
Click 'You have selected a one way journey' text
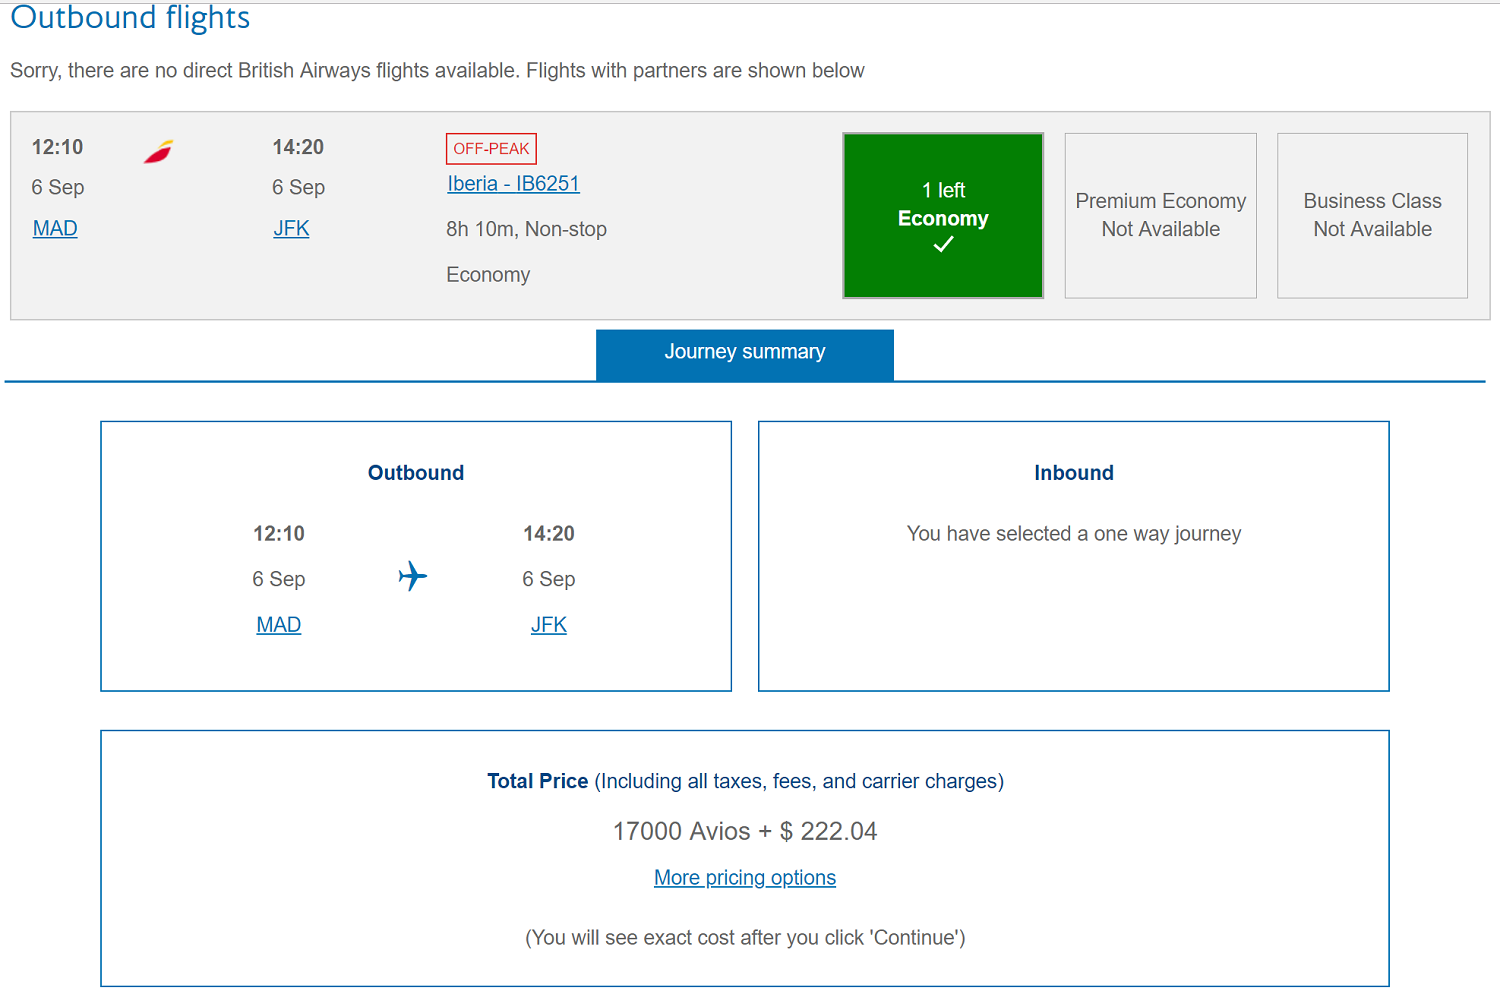1073,534
